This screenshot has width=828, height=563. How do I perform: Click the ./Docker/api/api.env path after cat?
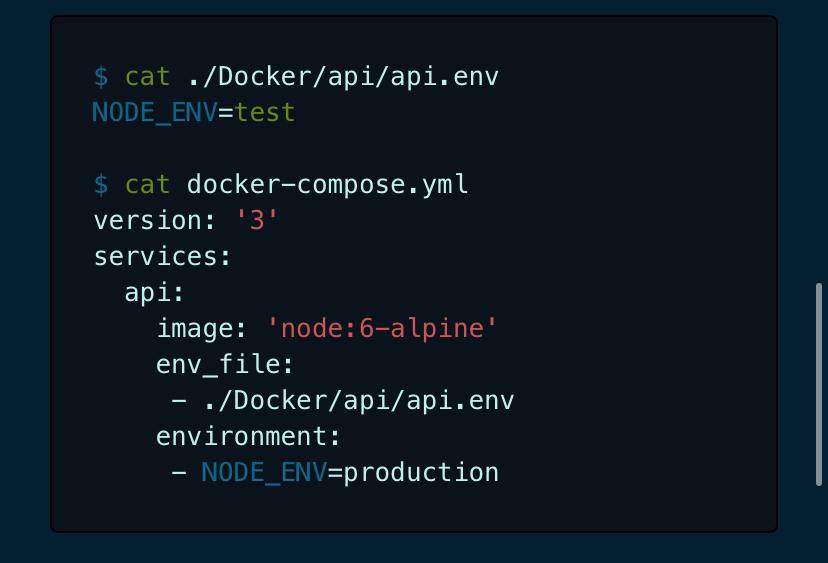pyautogui.click(x=342, y=76)
